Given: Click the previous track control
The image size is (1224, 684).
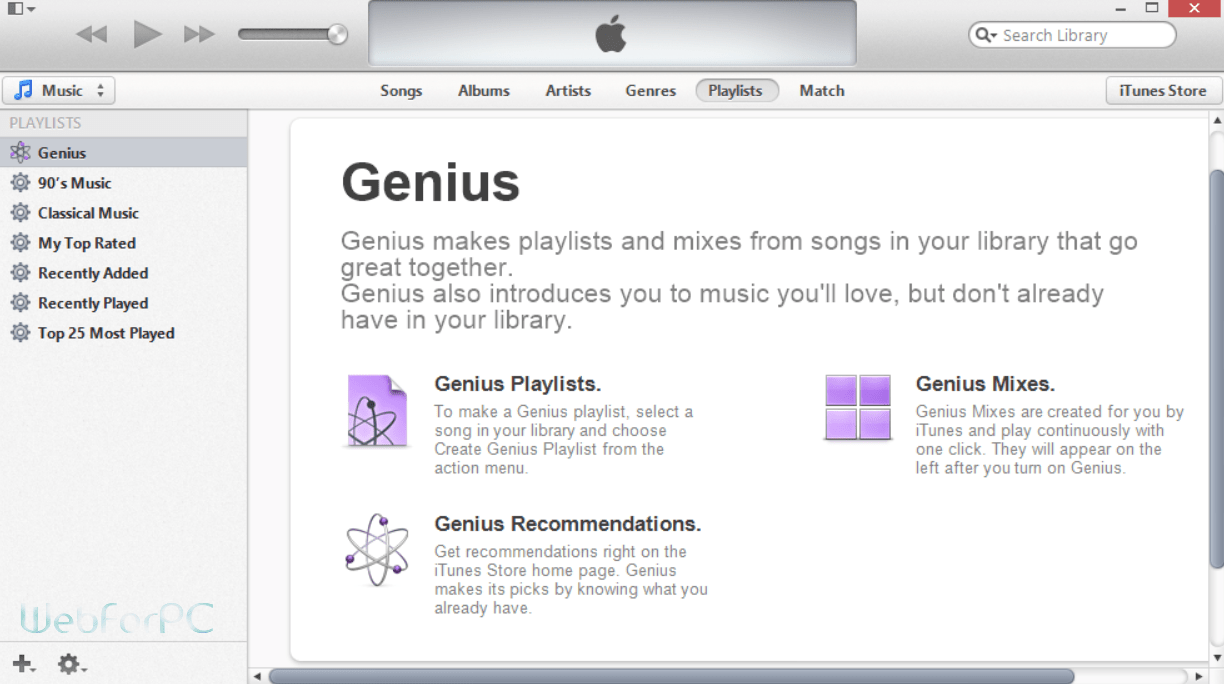Looking at the screenshot, I should [91, 33].
